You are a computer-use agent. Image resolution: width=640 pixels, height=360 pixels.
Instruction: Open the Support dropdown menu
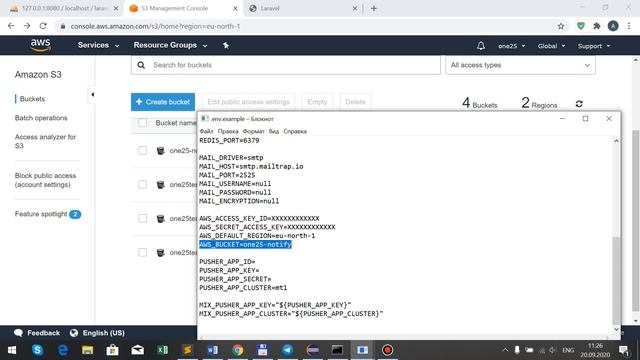click(594, 46)
